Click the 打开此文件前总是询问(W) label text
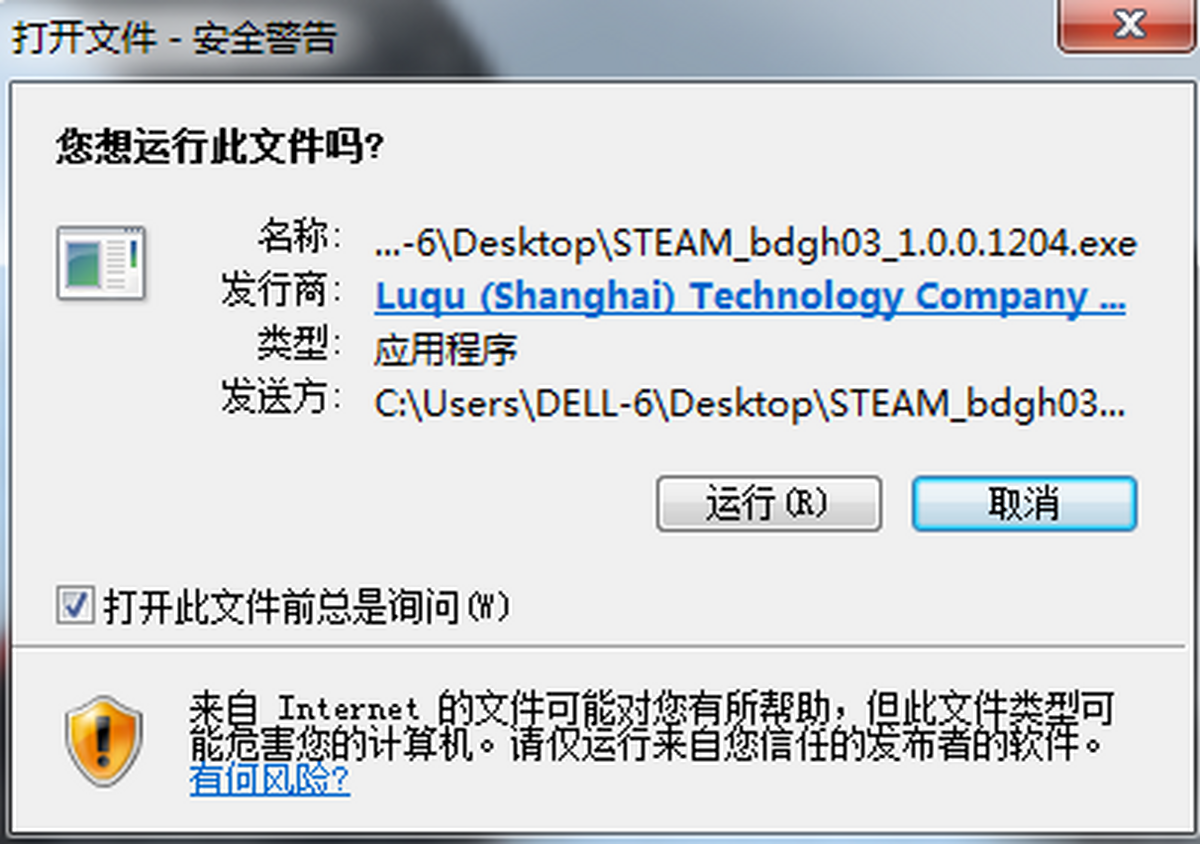This screenshot has height=844, width=1200. point(307,606)
